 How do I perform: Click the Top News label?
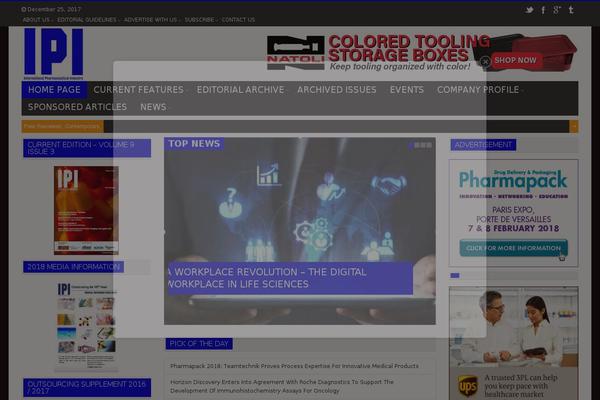[x=194, y=144]
